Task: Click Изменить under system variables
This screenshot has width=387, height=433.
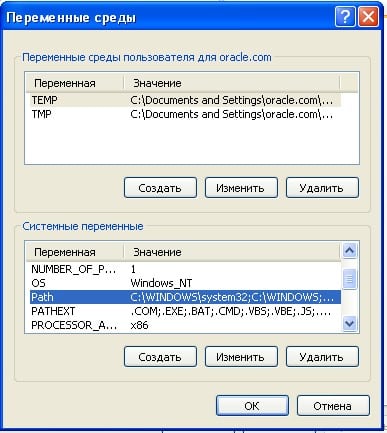Action: [x=241, y=357]
